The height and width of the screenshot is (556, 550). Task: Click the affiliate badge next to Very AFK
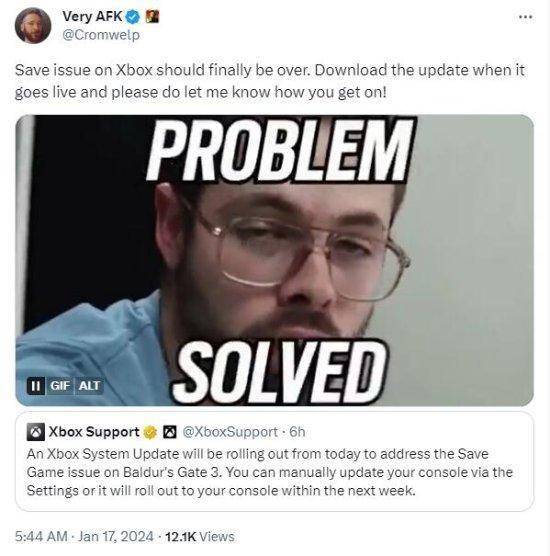click(152, 16)
